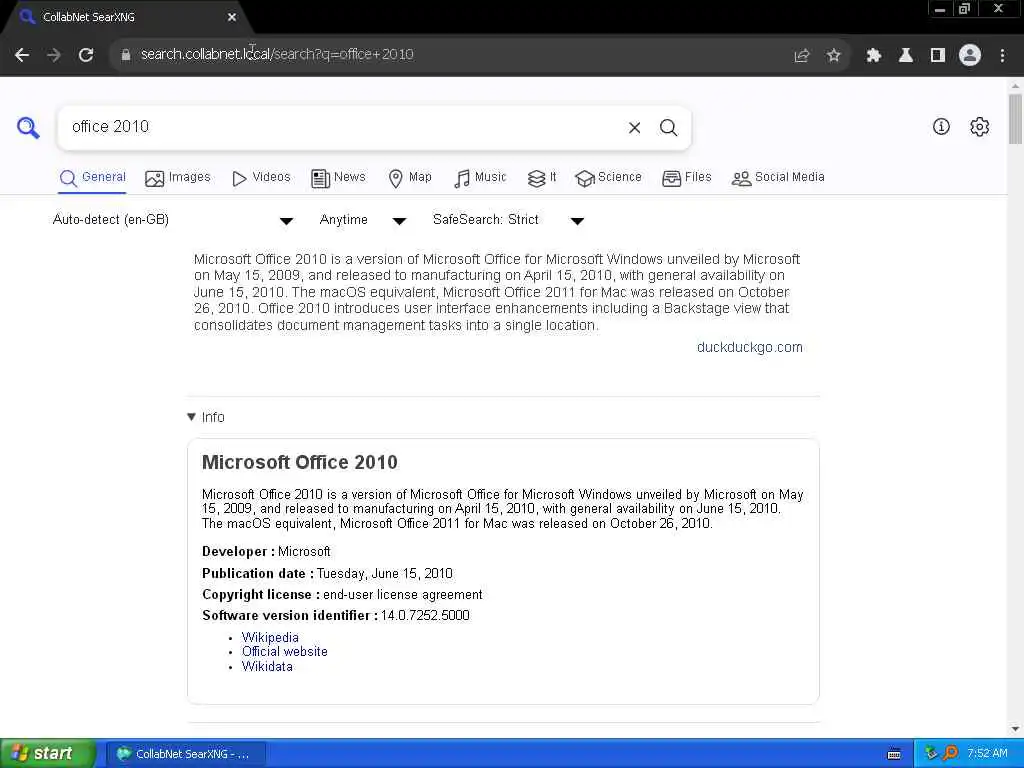Image resolution: width=1024 pixels, height=768 pixels.
Task: Open the Chrome three-dot menu
Action: click(x=1002, y=56)
